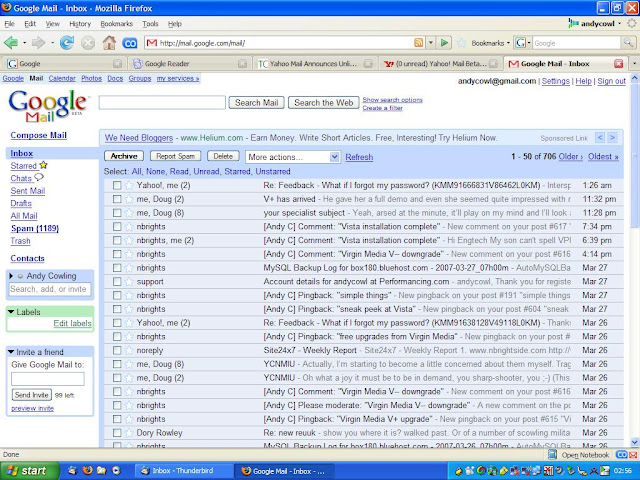Star the Dory Rowley message
Image resolution: width=640 pixels, height=480 pixels.
[129, 433]
